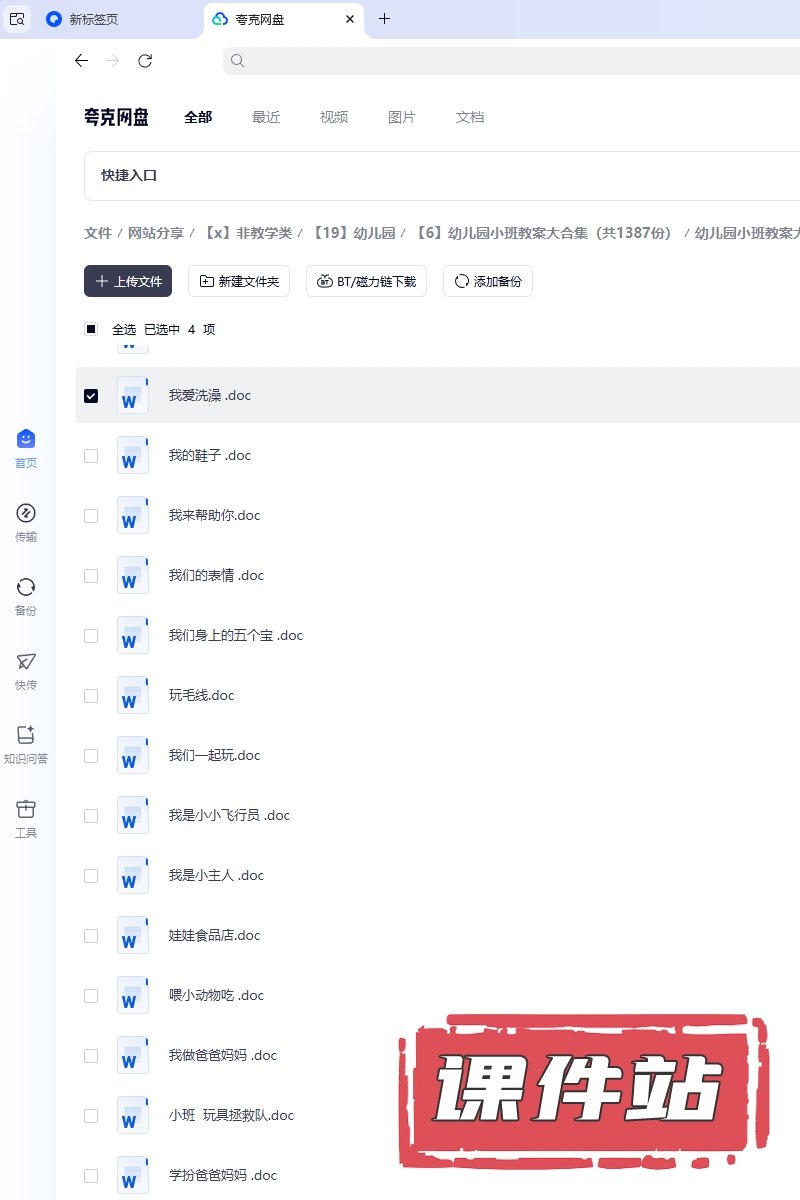The image size is (800, 1200).
Task: Open the 快传 quick transfer icon
Action: pos(26,662)
